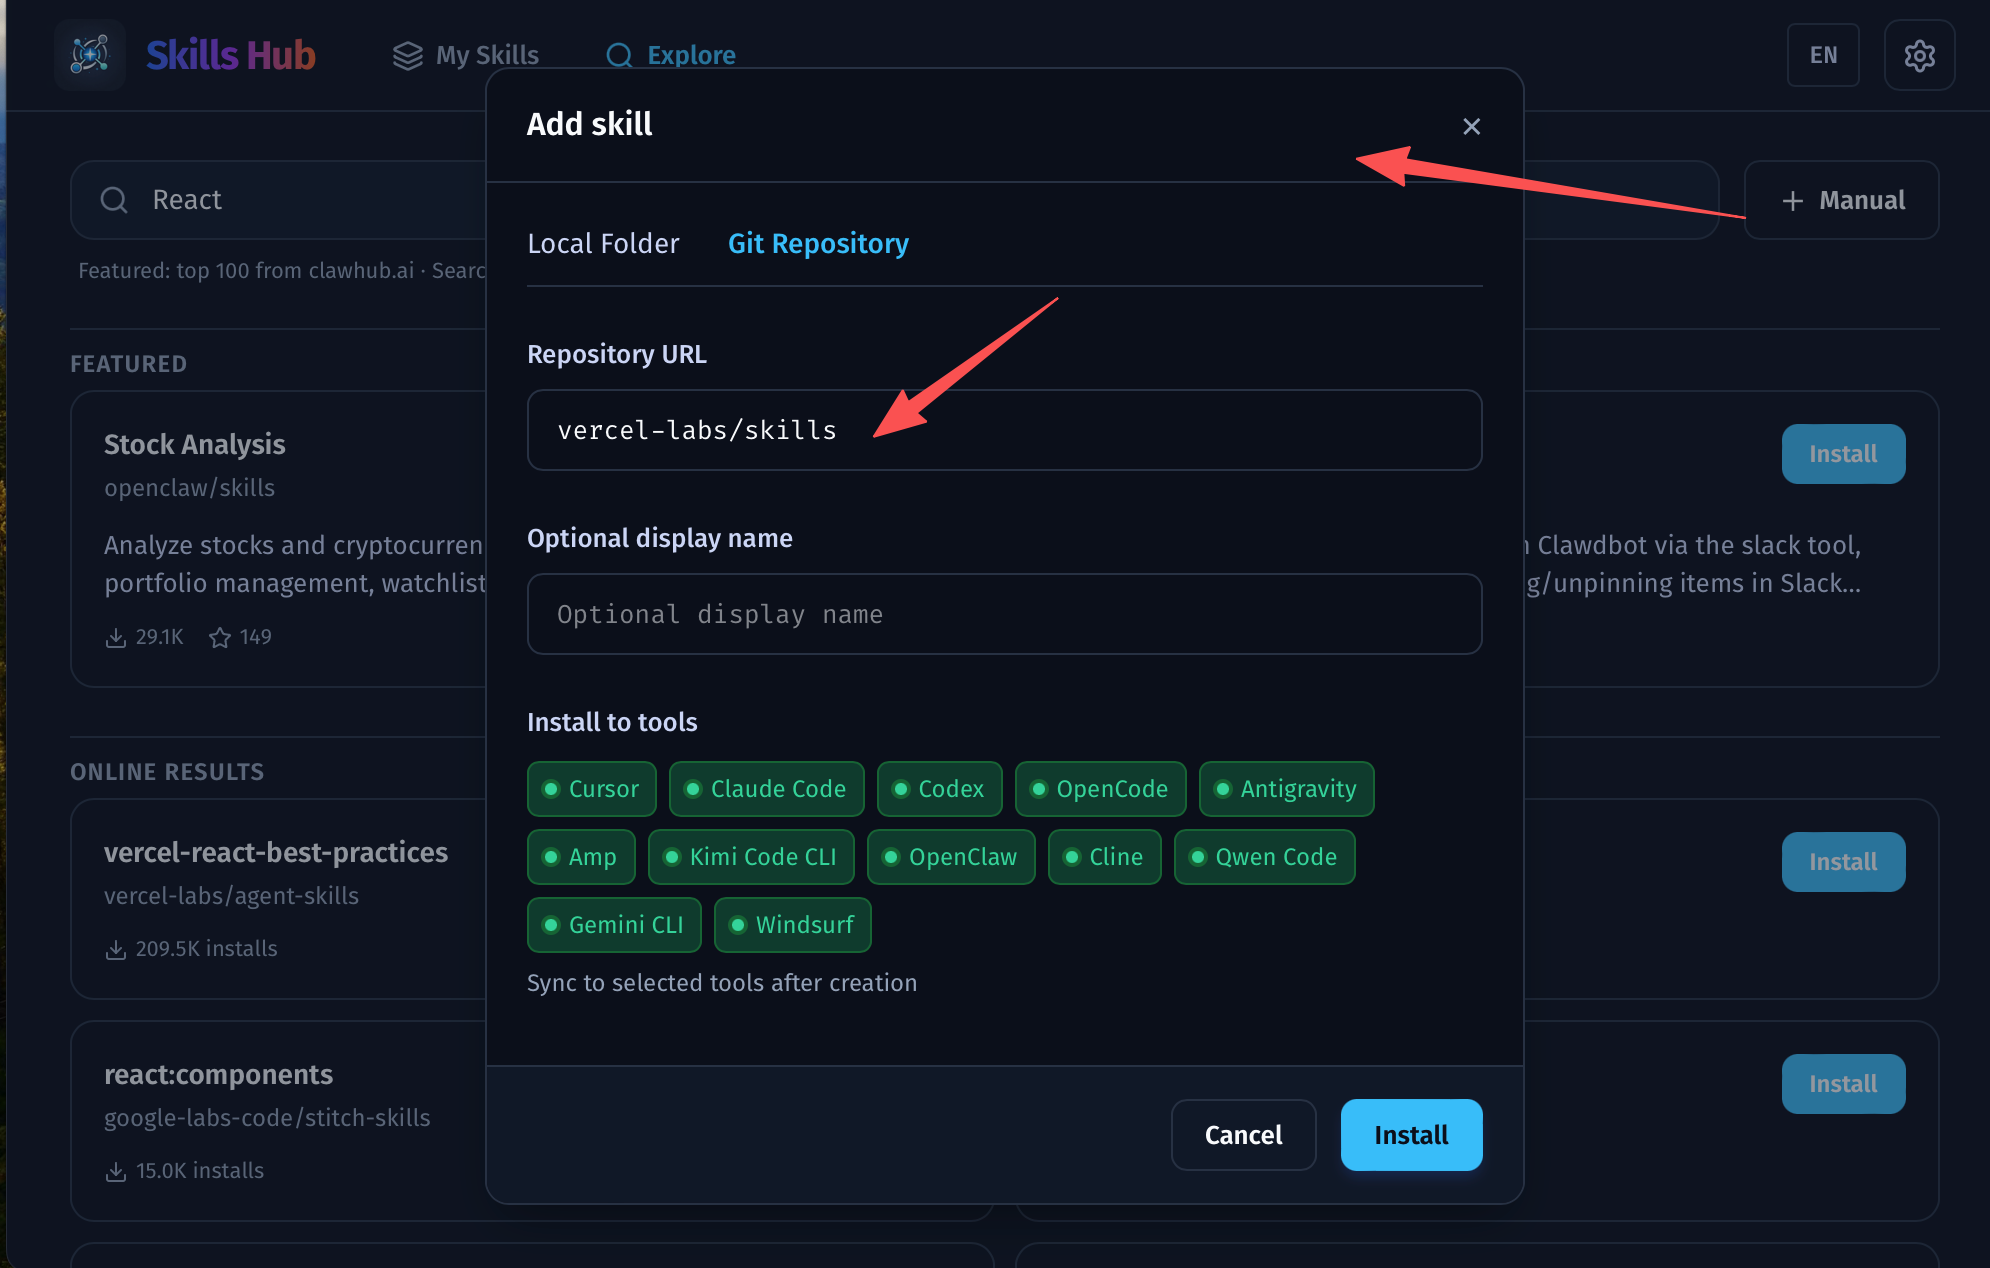Click the Optional display name field
This screenshot has width=1990, height=1268.
[x=1004, y=614]
